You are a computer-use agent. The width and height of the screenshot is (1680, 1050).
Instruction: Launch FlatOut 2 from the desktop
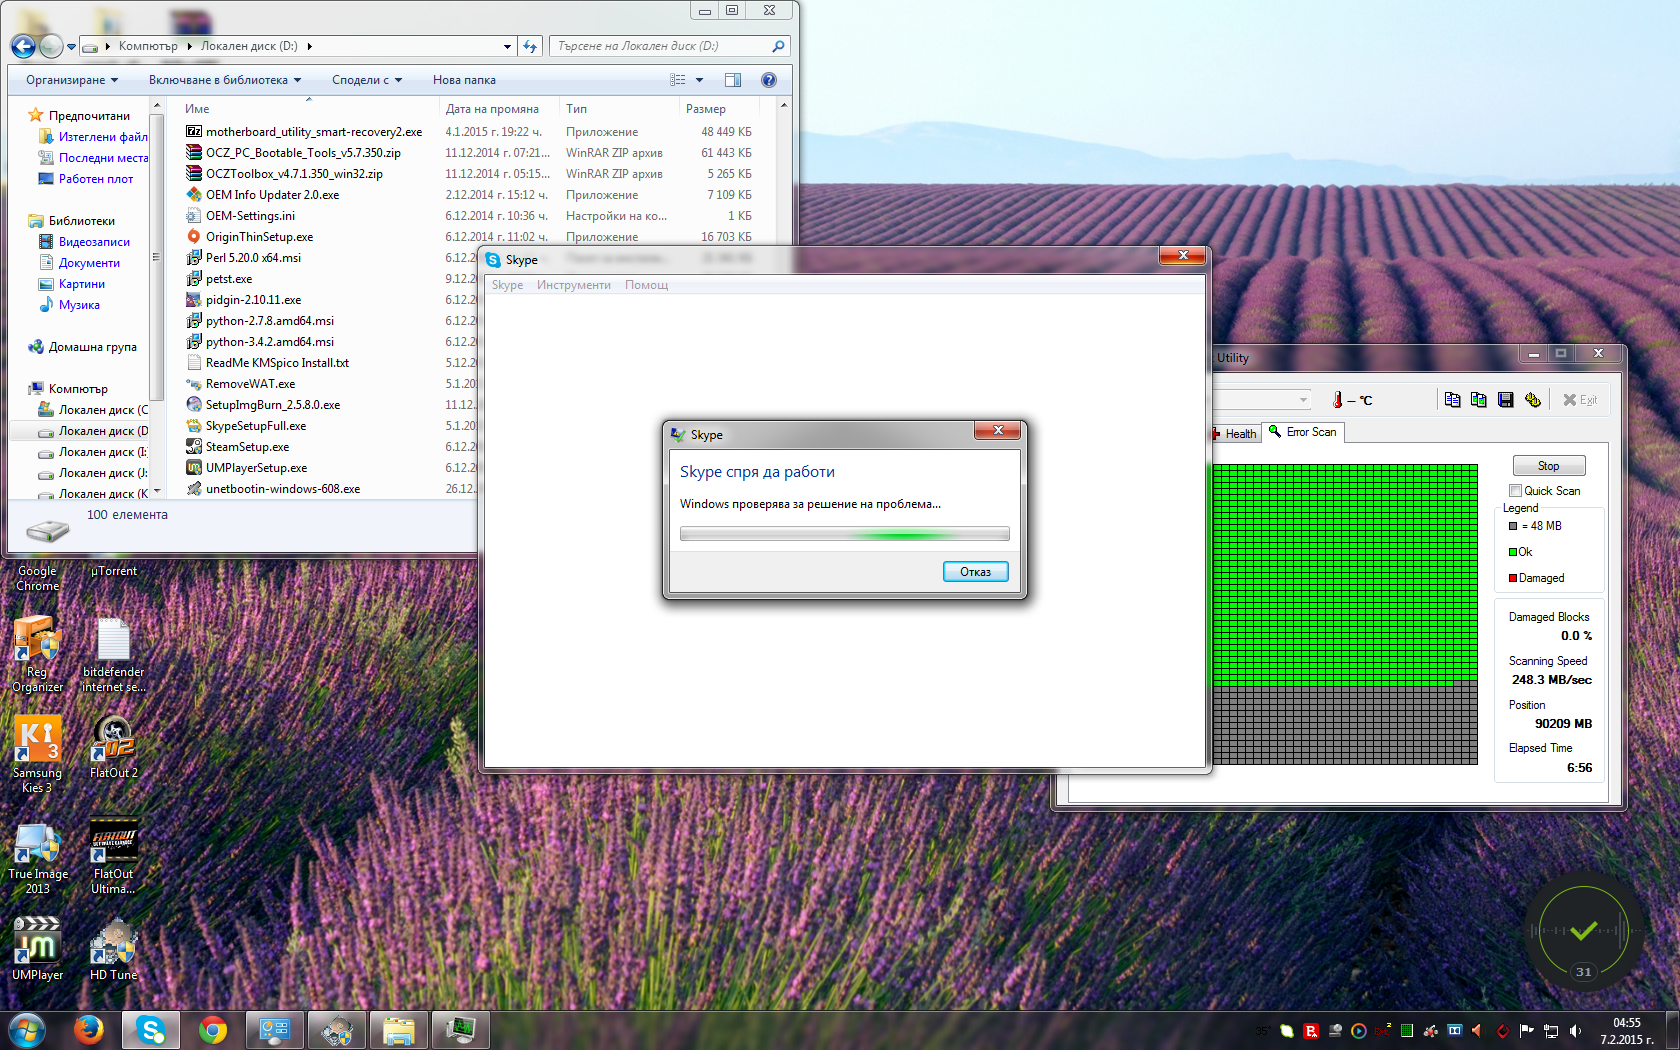point(114,747)
